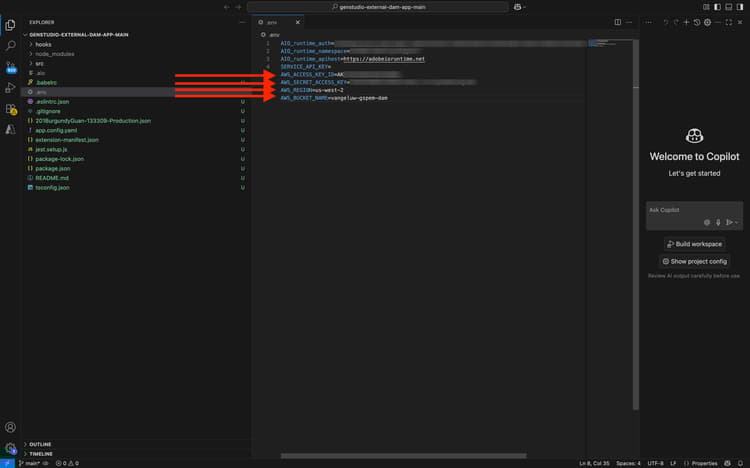Customize layout icon in title bar
This screenshot has width=750, height=468.
click(x=706, y=7)
